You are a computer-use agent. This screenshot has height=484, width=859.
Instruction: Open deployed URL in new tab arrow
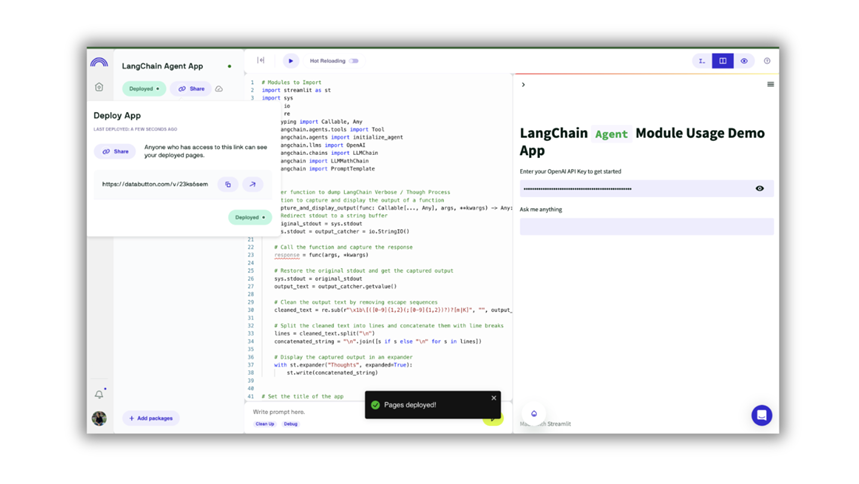coord(253,185)
